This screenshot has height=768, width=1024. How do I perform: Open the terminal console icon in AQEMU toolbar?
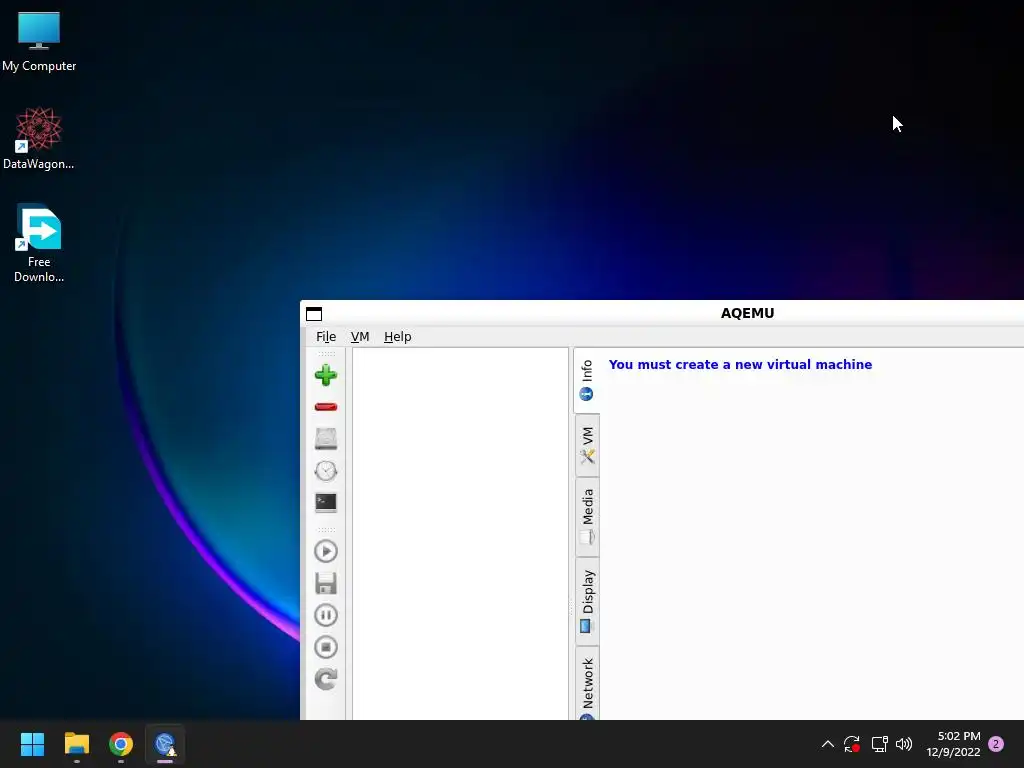click(326, 502)
